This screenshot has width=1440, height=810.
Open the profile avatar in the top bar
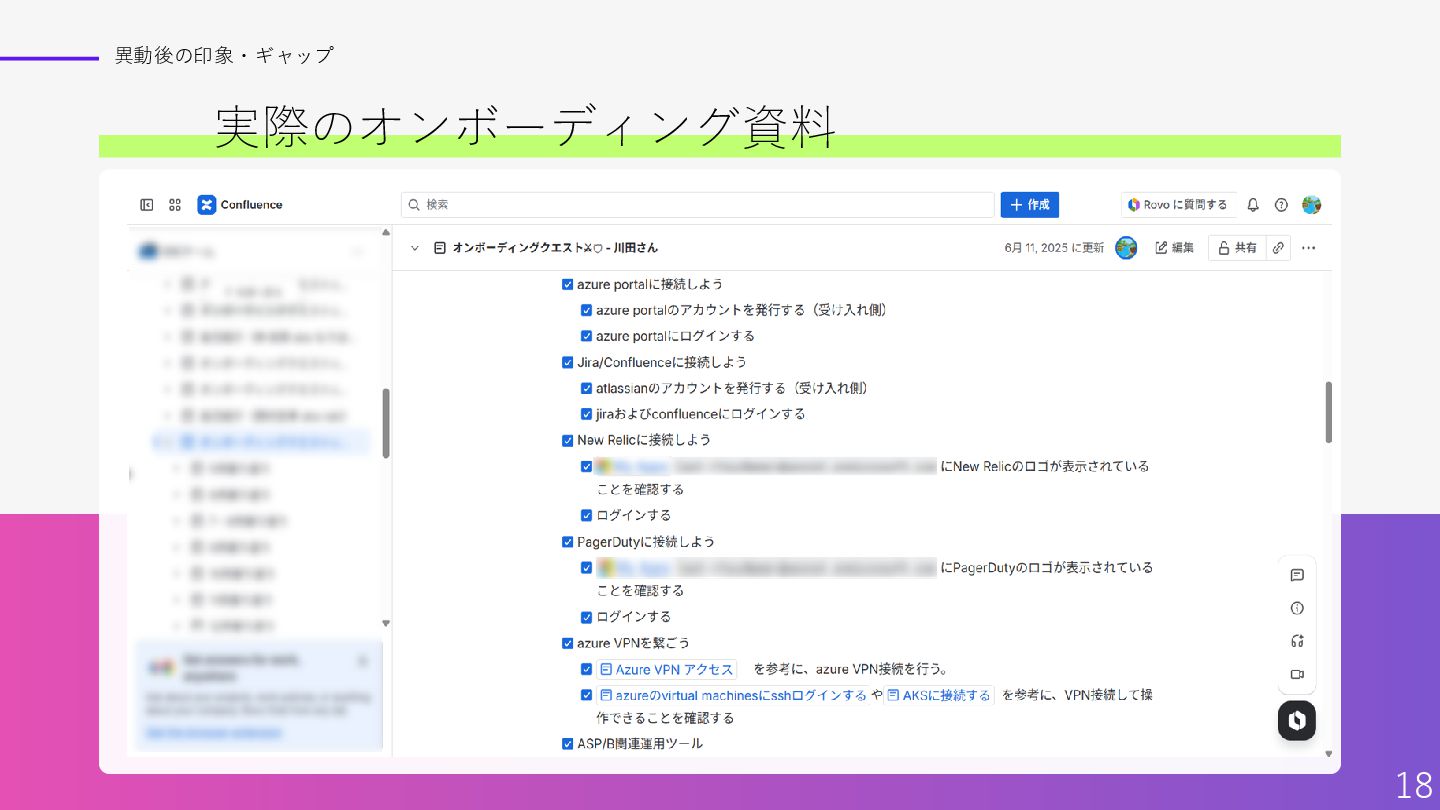pyautogui.click(x=1312, y=205)
